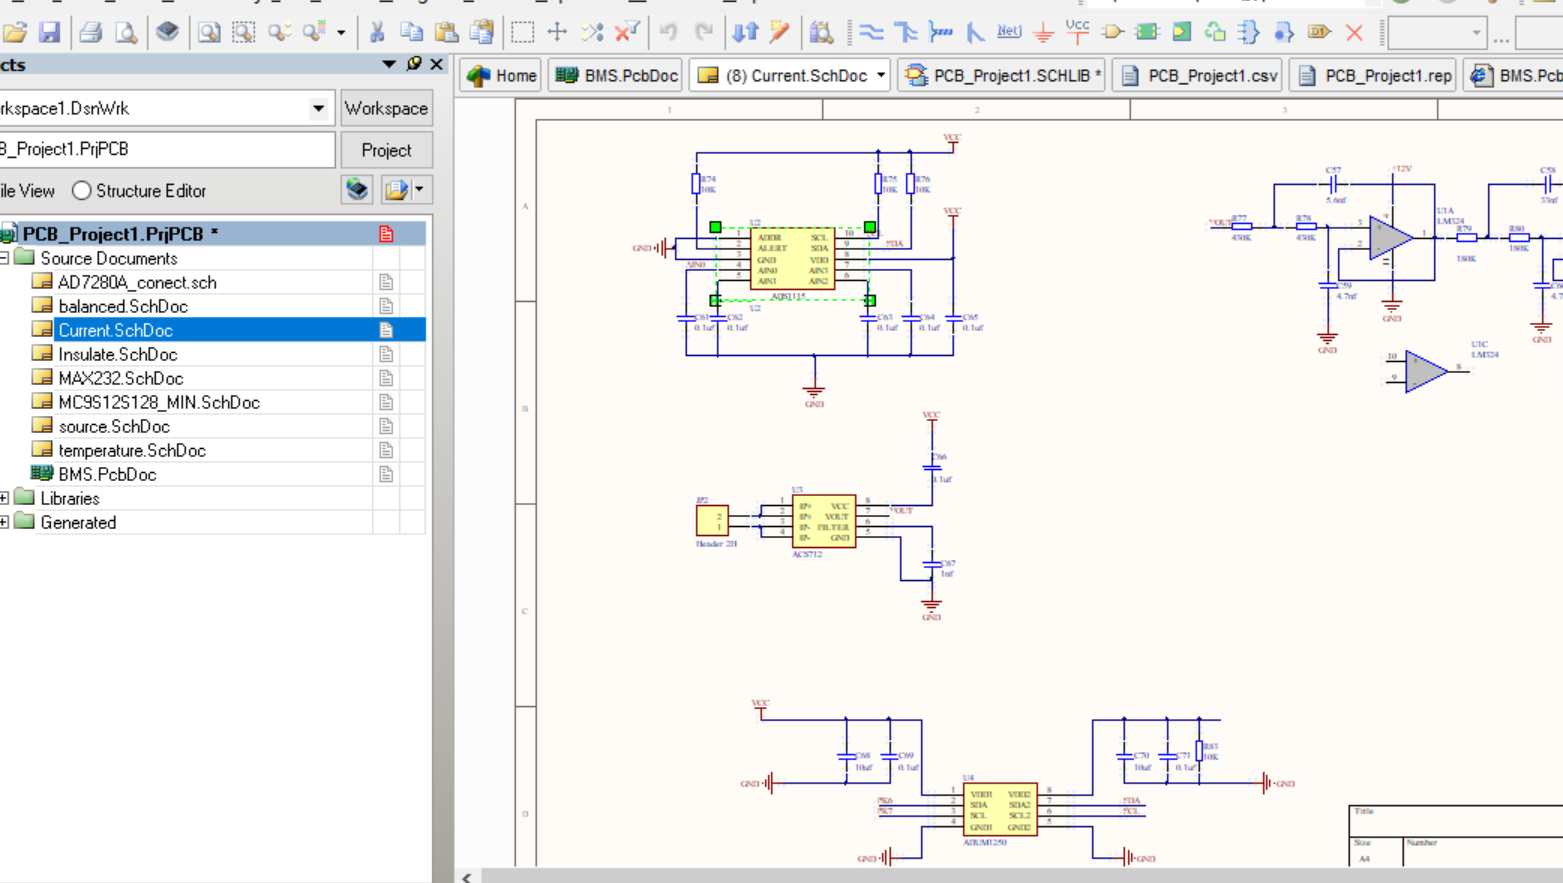This screenshot has width=1563, height=883.
Task: Activate the Select Inside Area tool
Action: (x=522, y=33)
